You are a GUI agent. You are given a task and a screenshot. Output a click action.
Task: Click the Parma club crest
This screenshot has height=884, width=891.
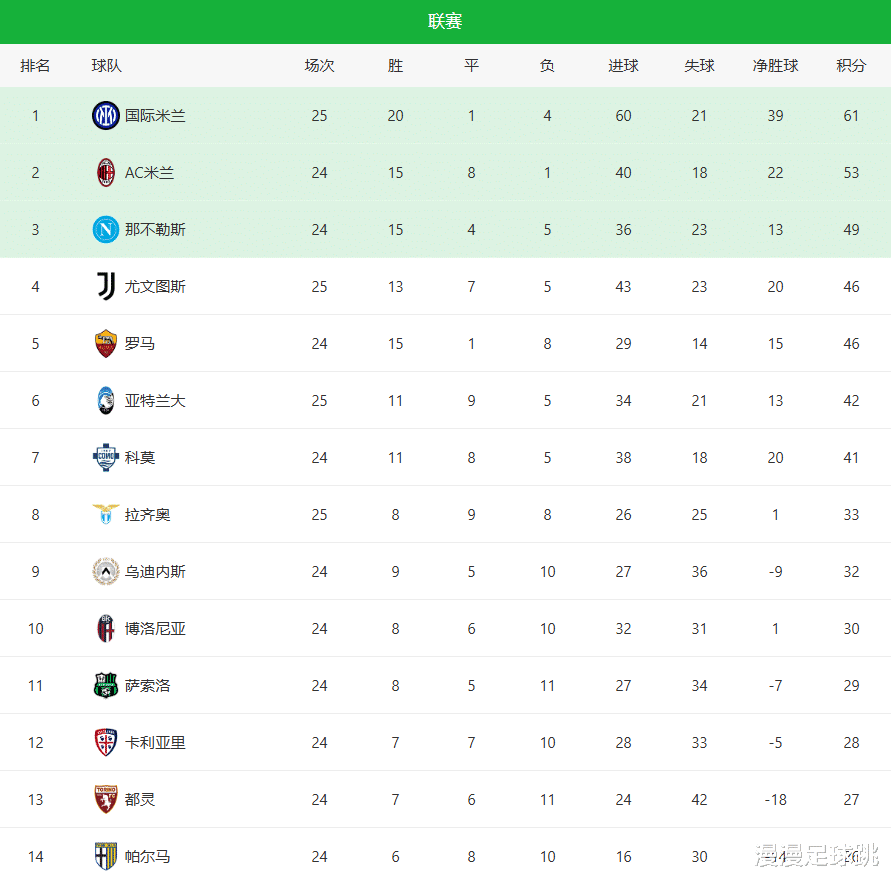105,857
